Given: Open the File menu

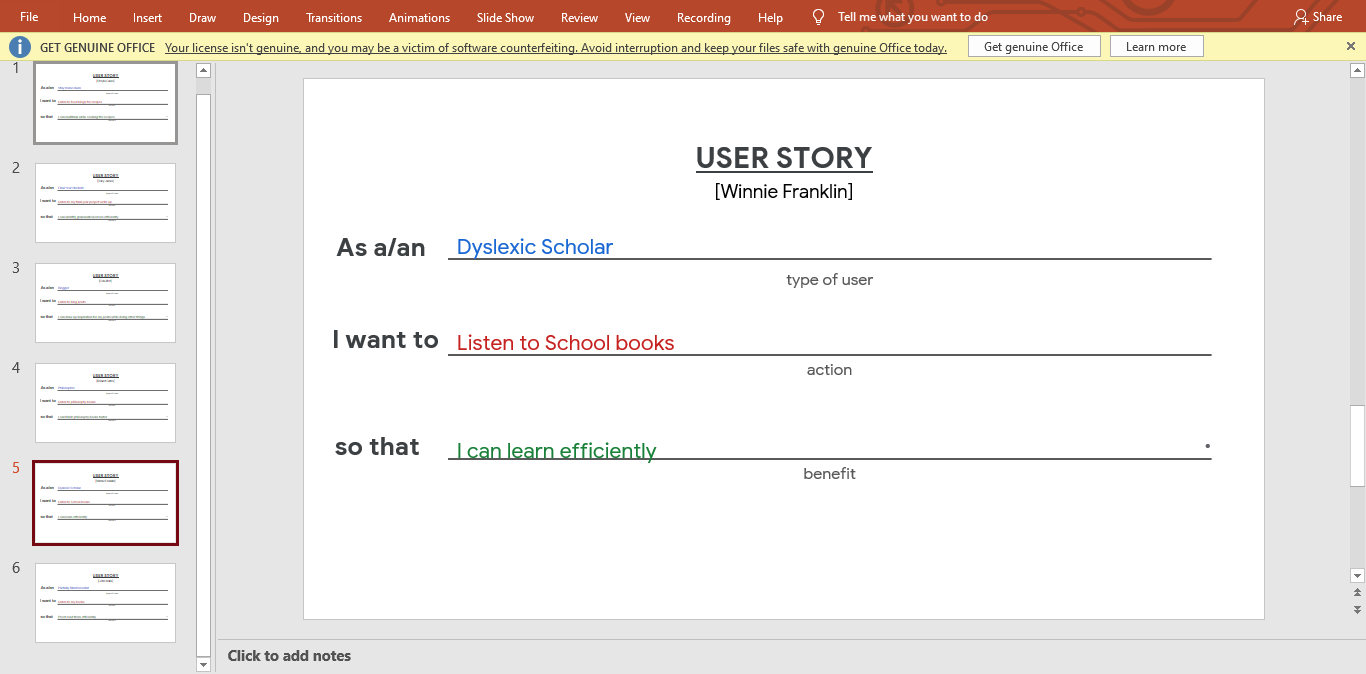Looking at the screenshot, I should (x=29, y=17).
